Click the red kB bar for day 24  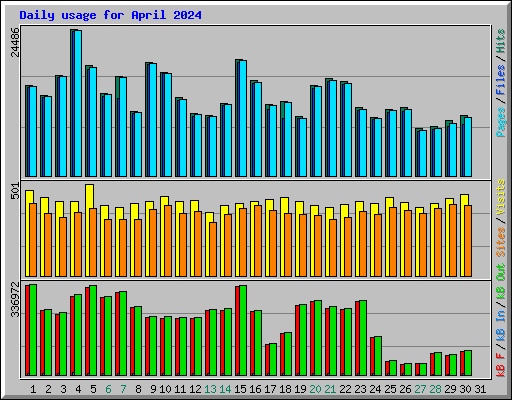coord(372,356)
